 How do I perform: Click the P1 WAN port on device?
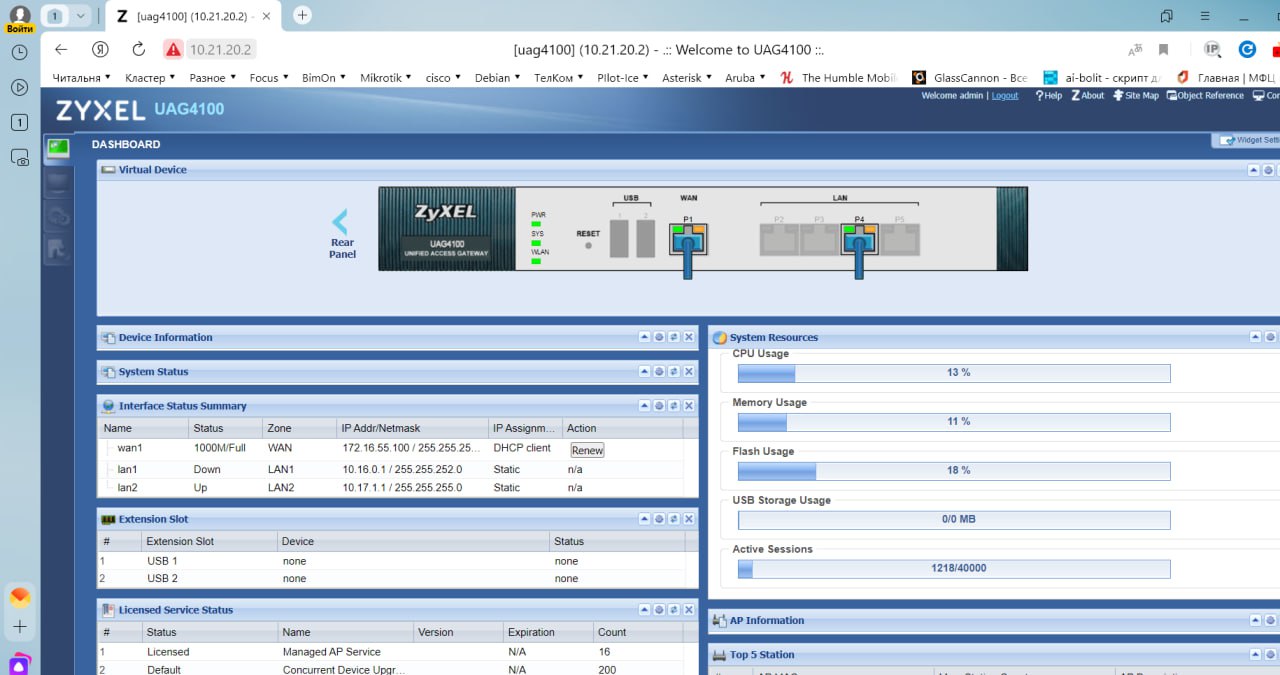(688, 239)
